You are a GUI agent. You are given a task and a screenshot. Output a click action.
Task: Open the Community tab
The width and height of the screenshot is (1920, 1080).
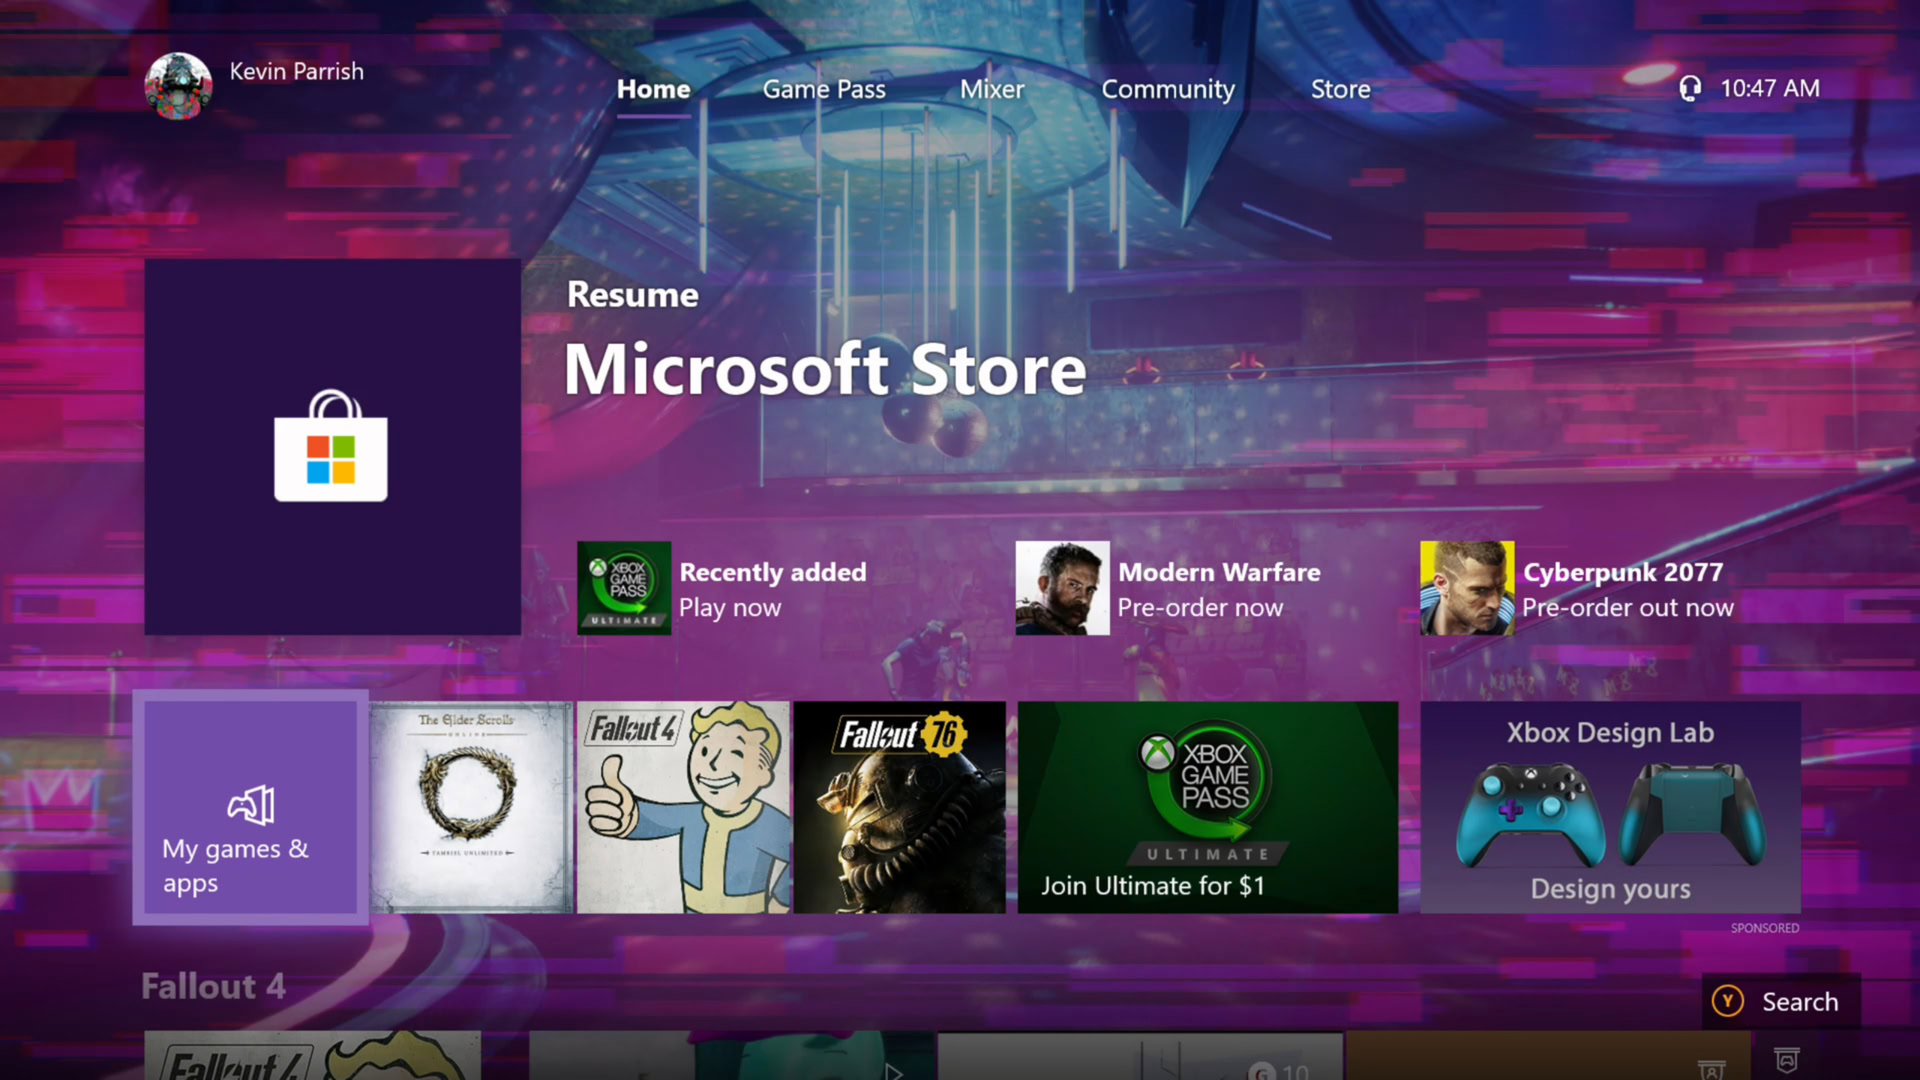click(x=1167, y=89)
